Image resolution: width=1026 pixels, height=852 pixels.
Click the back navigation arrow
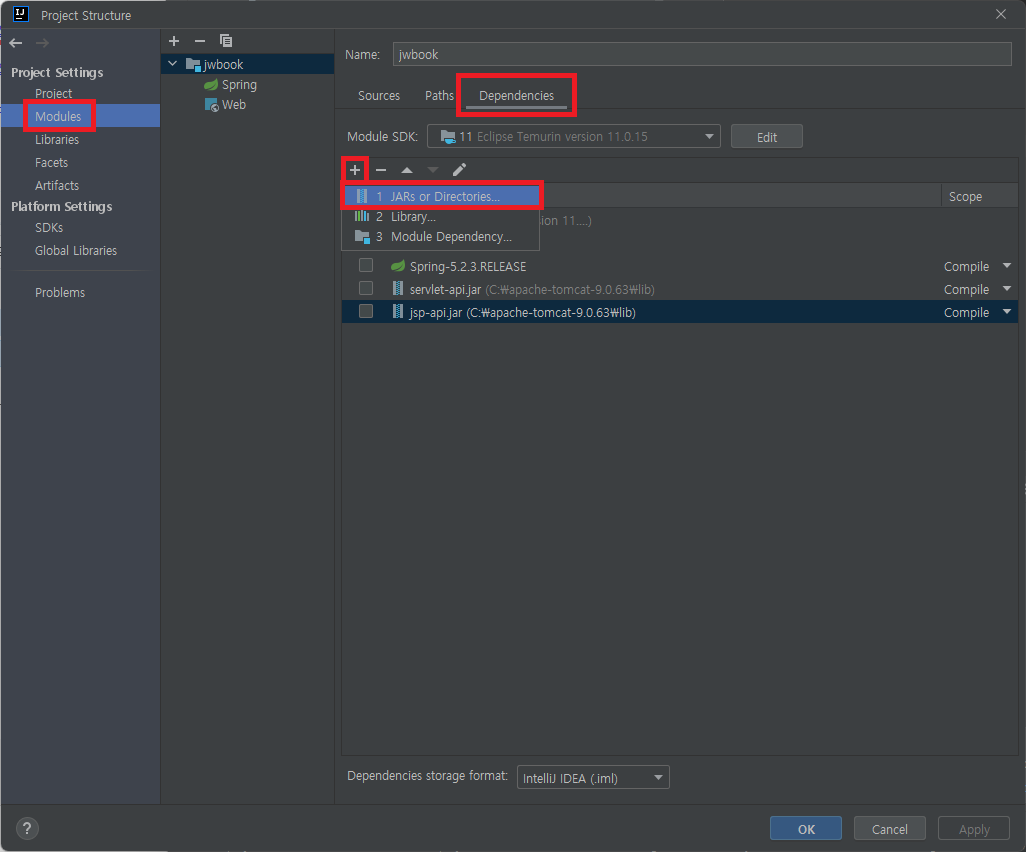coord(16,43)
